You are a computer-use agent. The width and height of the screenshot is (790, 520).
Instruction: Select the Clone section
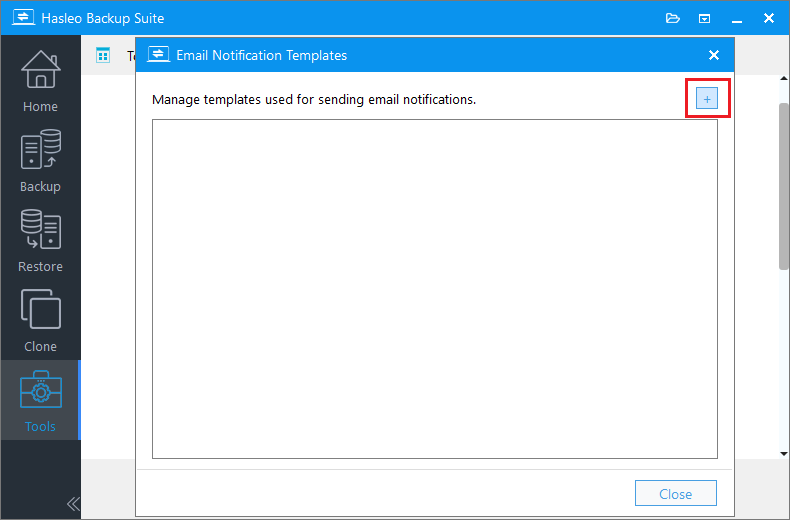pos(40,320)
